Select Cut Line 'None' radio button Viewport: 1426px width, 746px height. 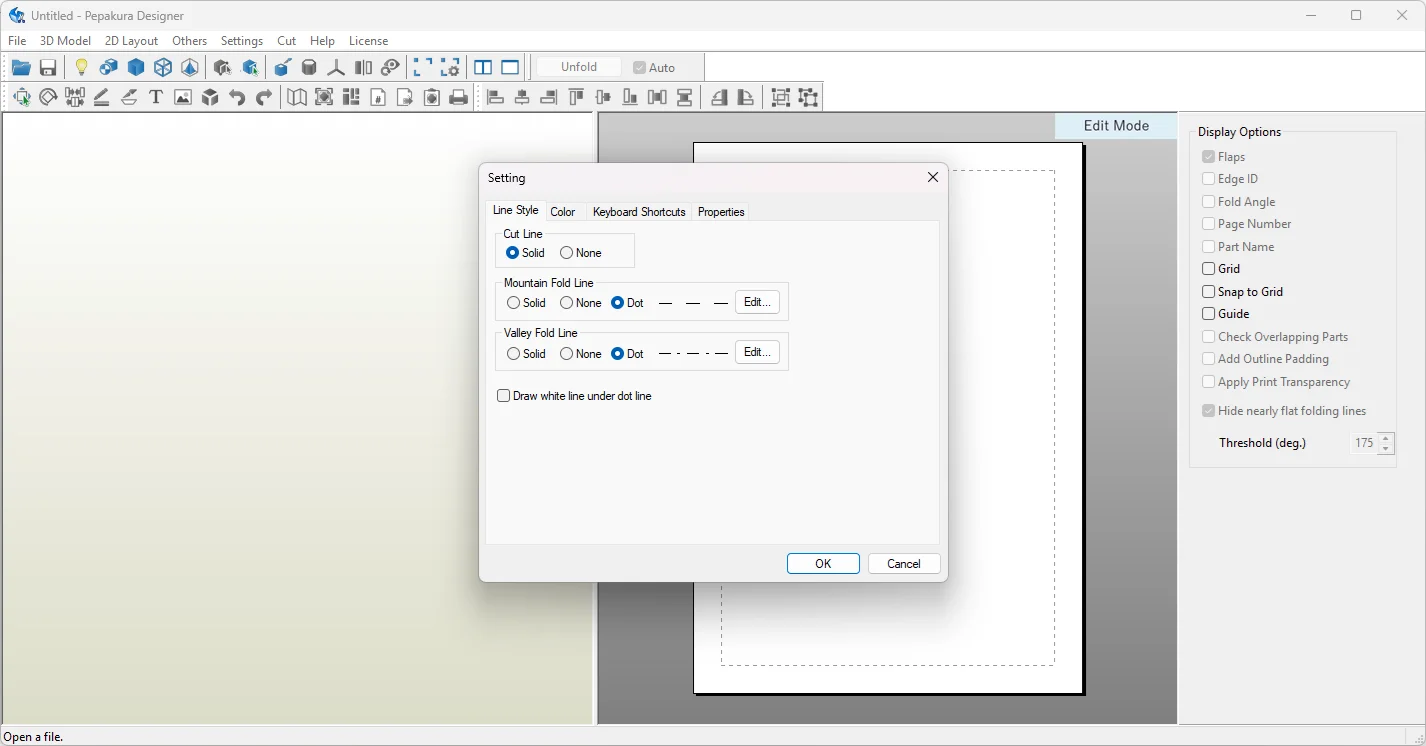[x=581, y=253]
